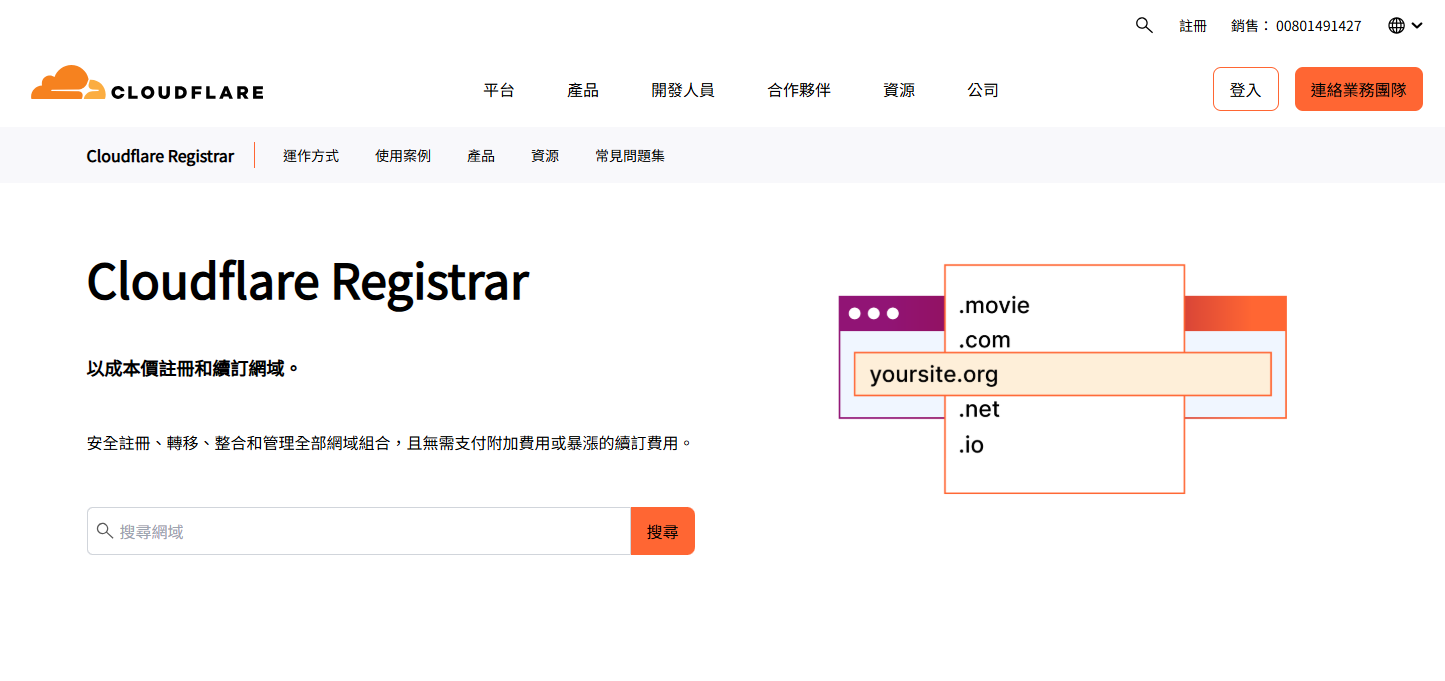1445x681 pixels.
Task: Open the 開發人員 menu
Action: pos(683,90)
